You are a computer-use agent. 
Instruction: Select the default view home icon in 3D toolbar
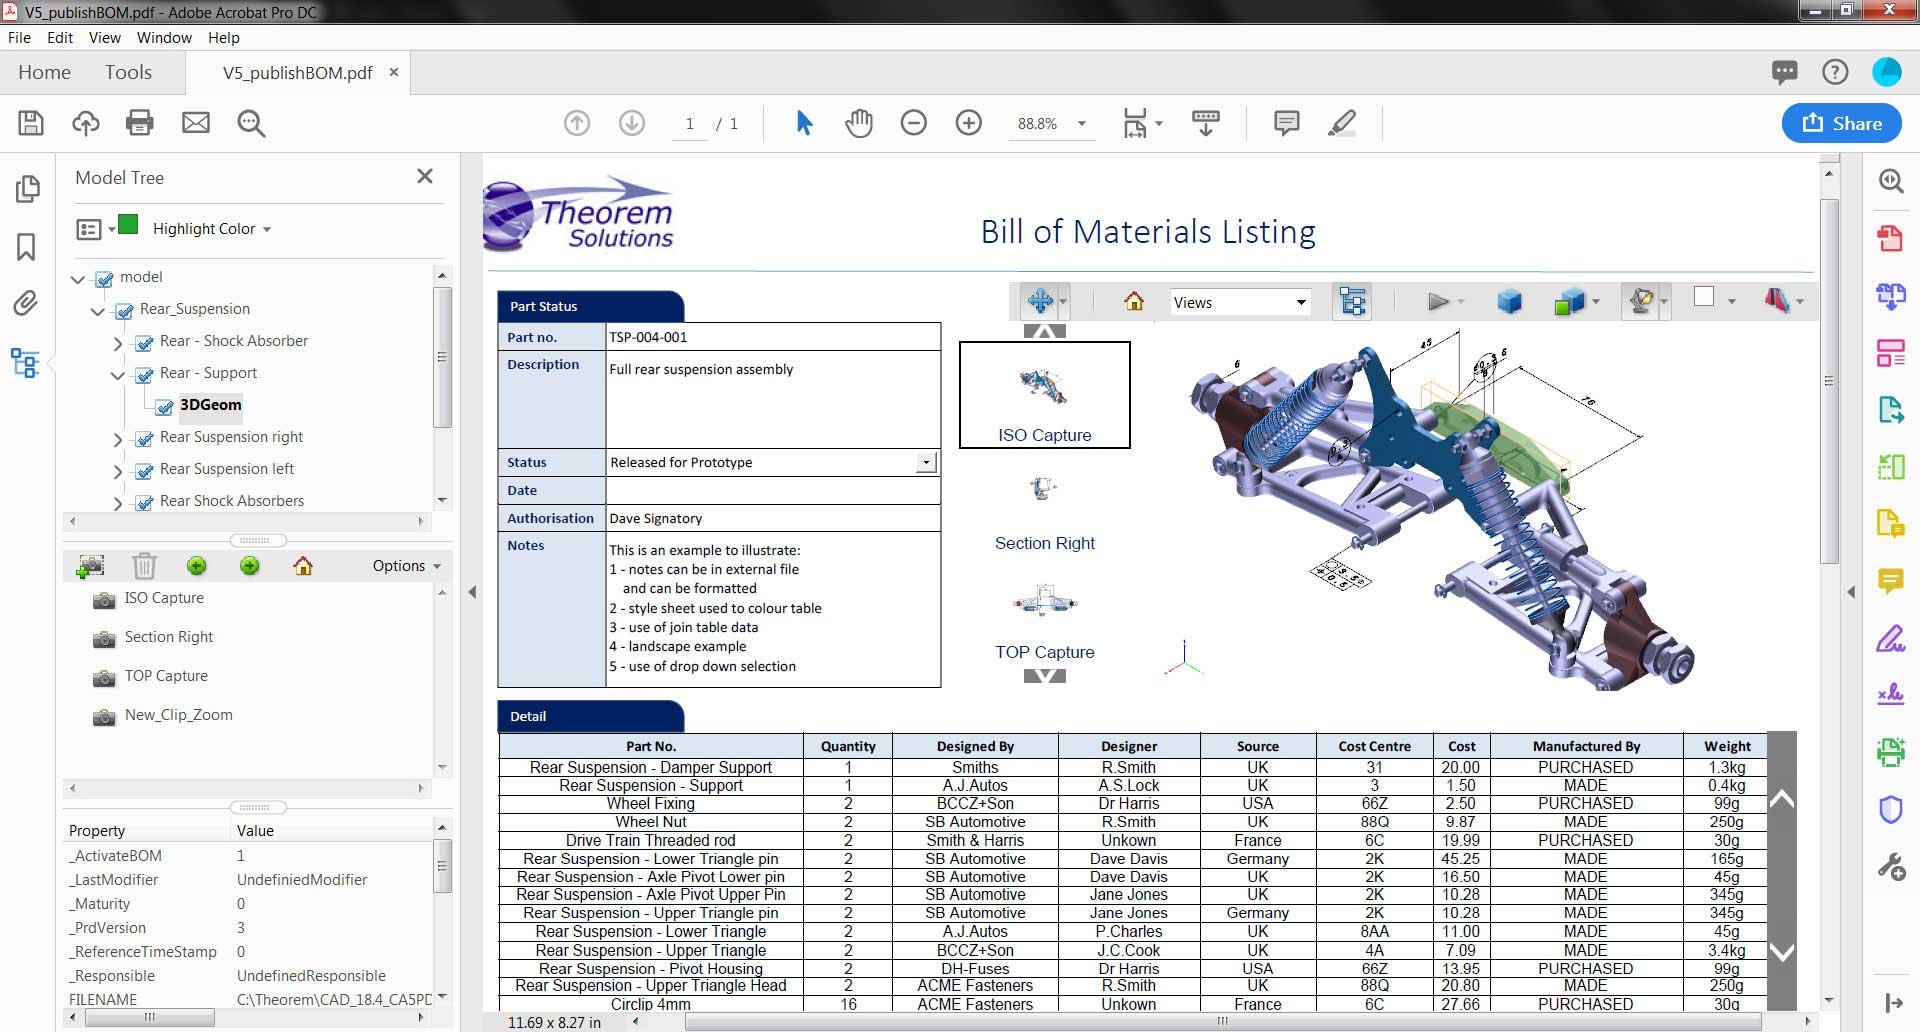click(x=1135, y=301)
